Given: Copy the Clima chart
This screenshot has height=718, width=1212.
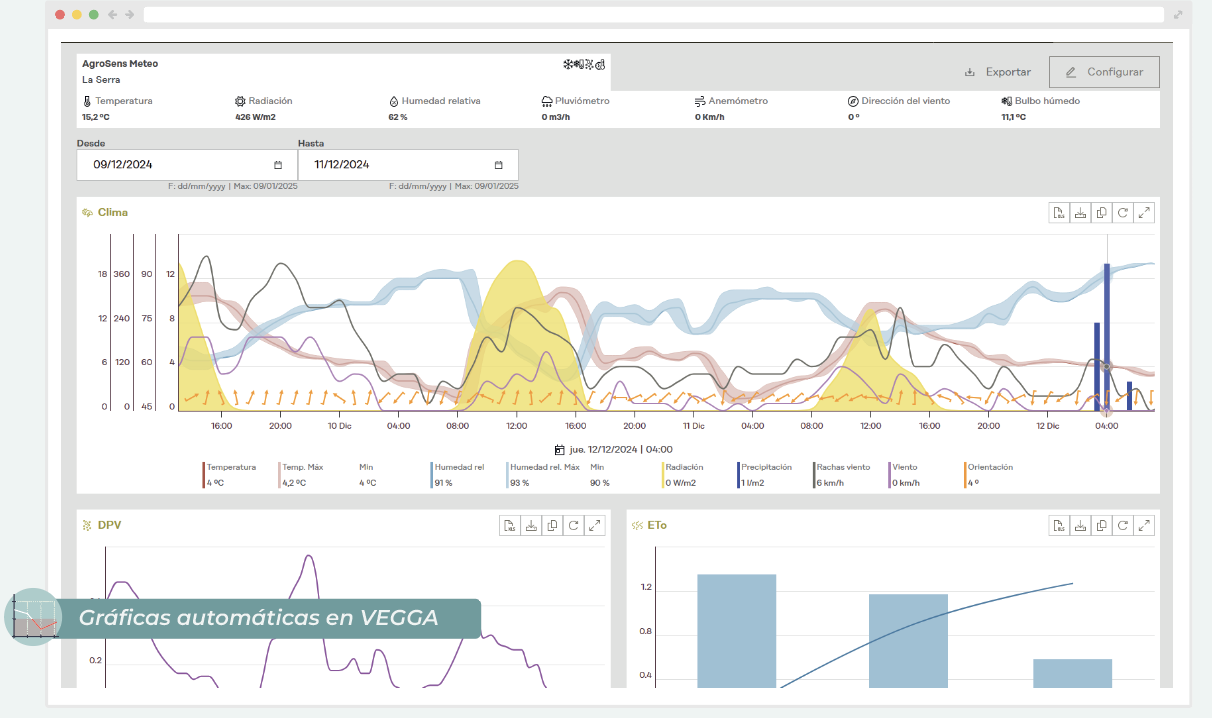Looking at the screenshot, I should tap(1101, 212).
